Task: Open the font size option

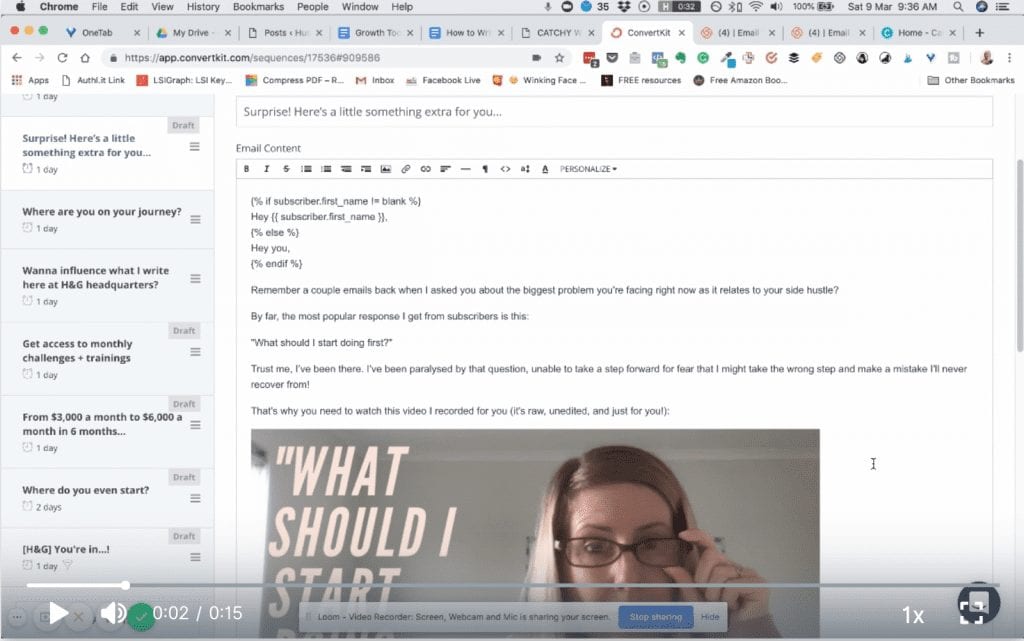Action: click(525, 169)
